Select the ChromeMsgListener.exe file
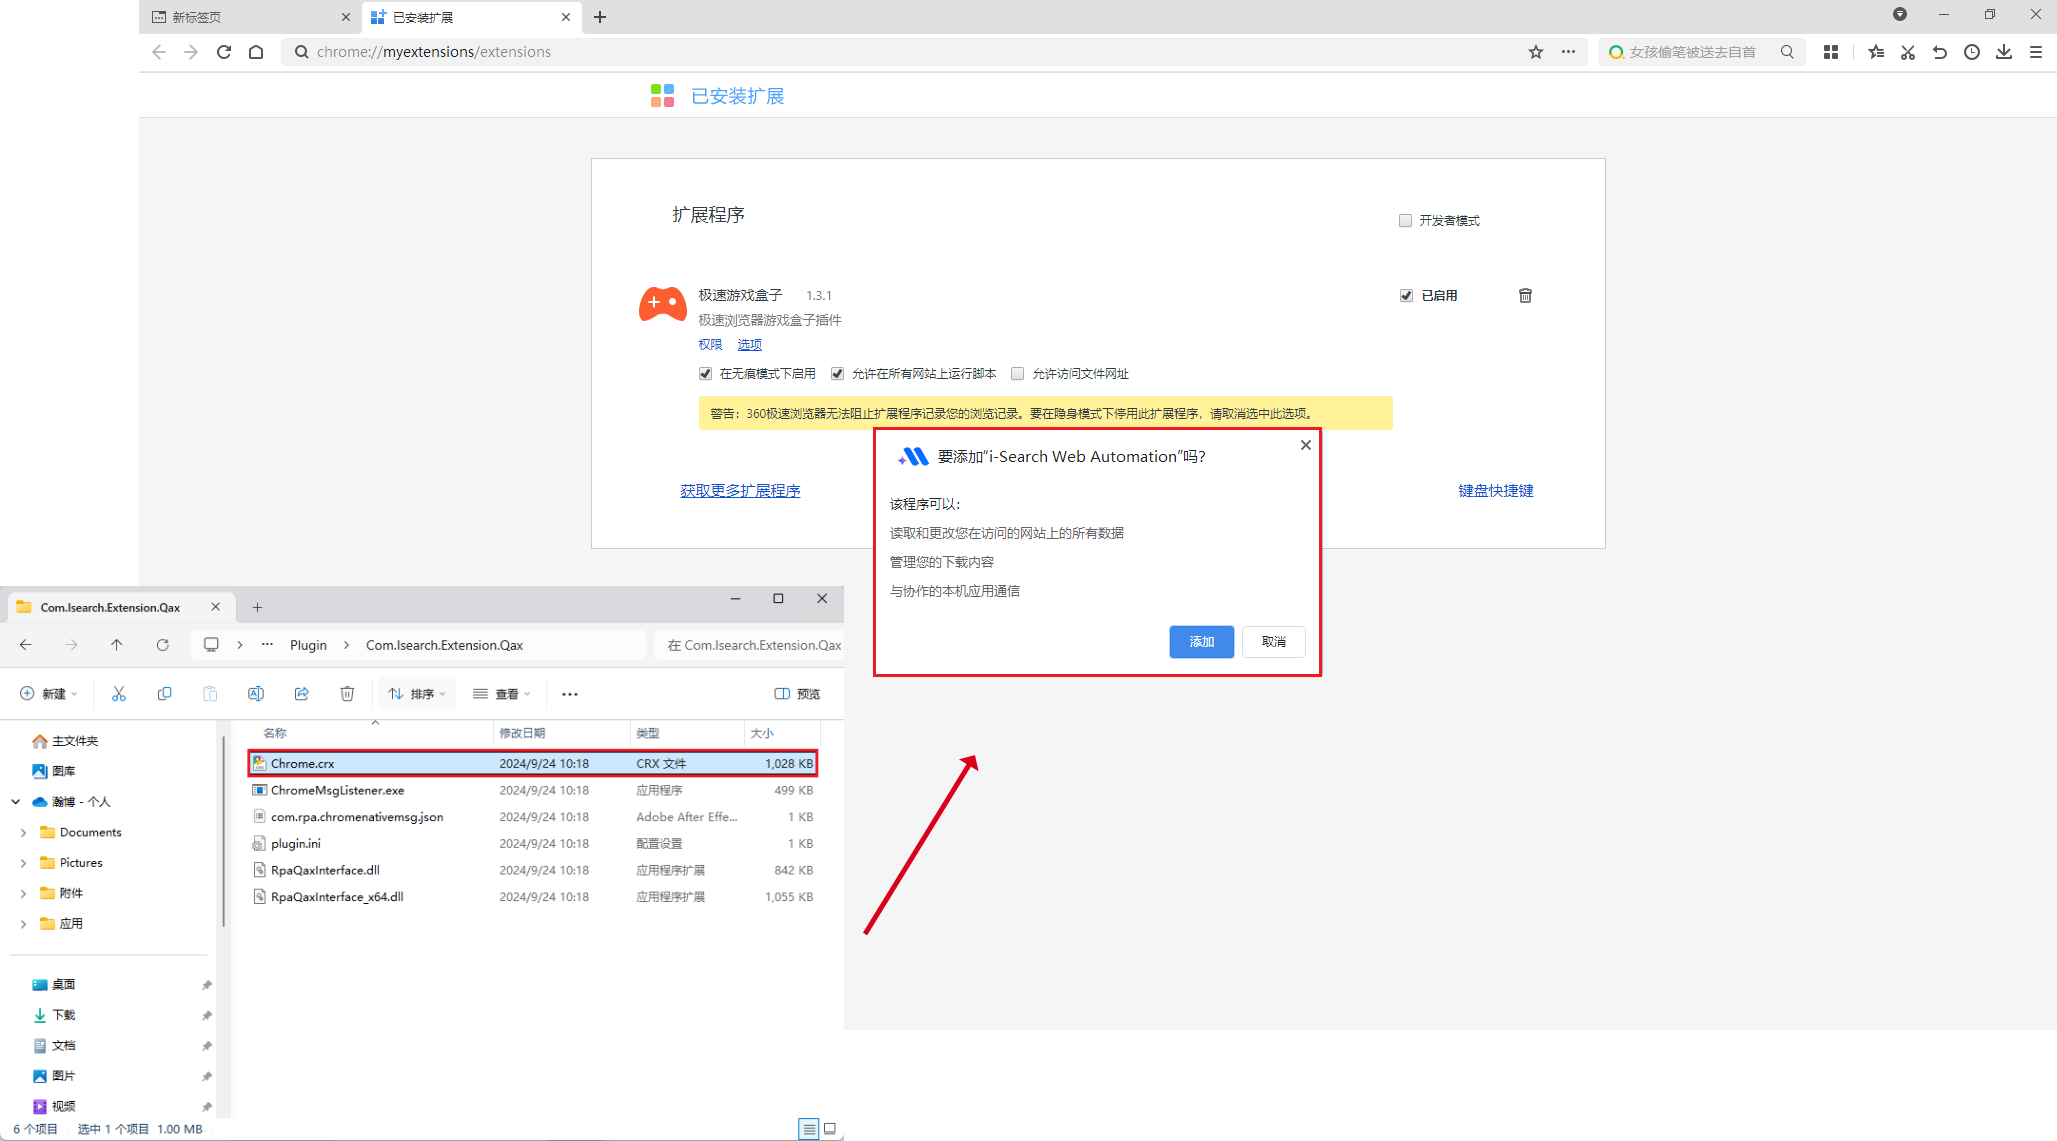 point(338,790)
